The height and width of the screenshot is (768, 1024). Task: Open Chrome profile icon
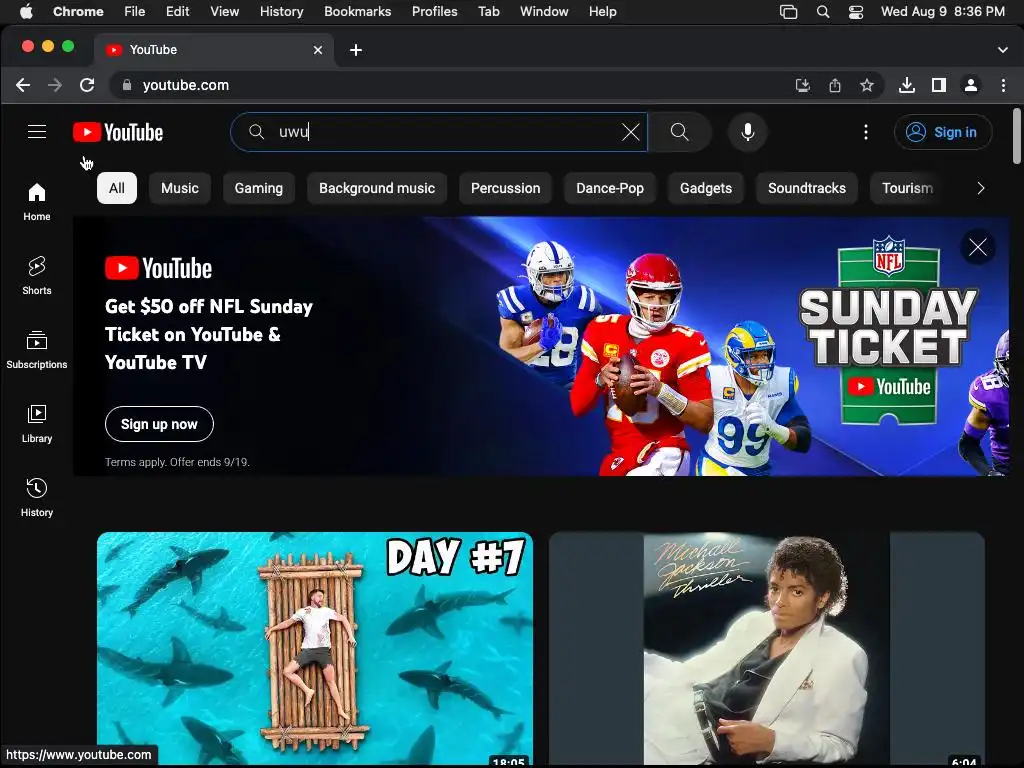pos(971,85)
